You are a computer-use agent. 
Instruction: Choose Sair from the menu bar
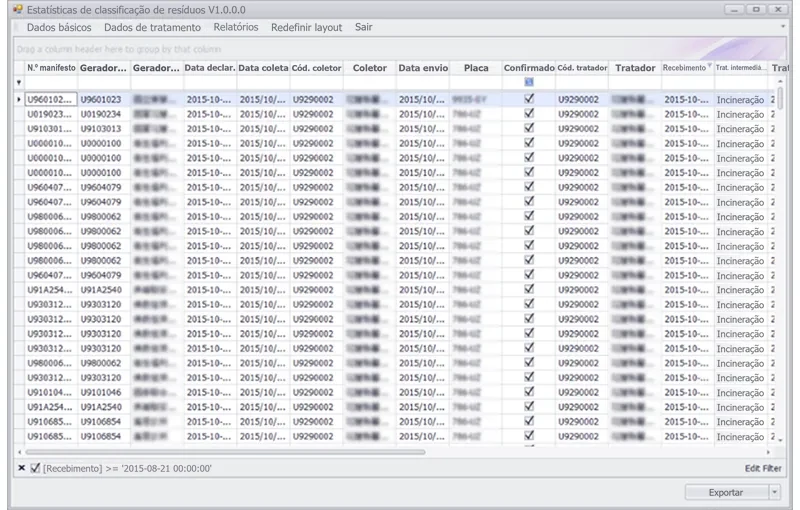[x=364, y=27]
